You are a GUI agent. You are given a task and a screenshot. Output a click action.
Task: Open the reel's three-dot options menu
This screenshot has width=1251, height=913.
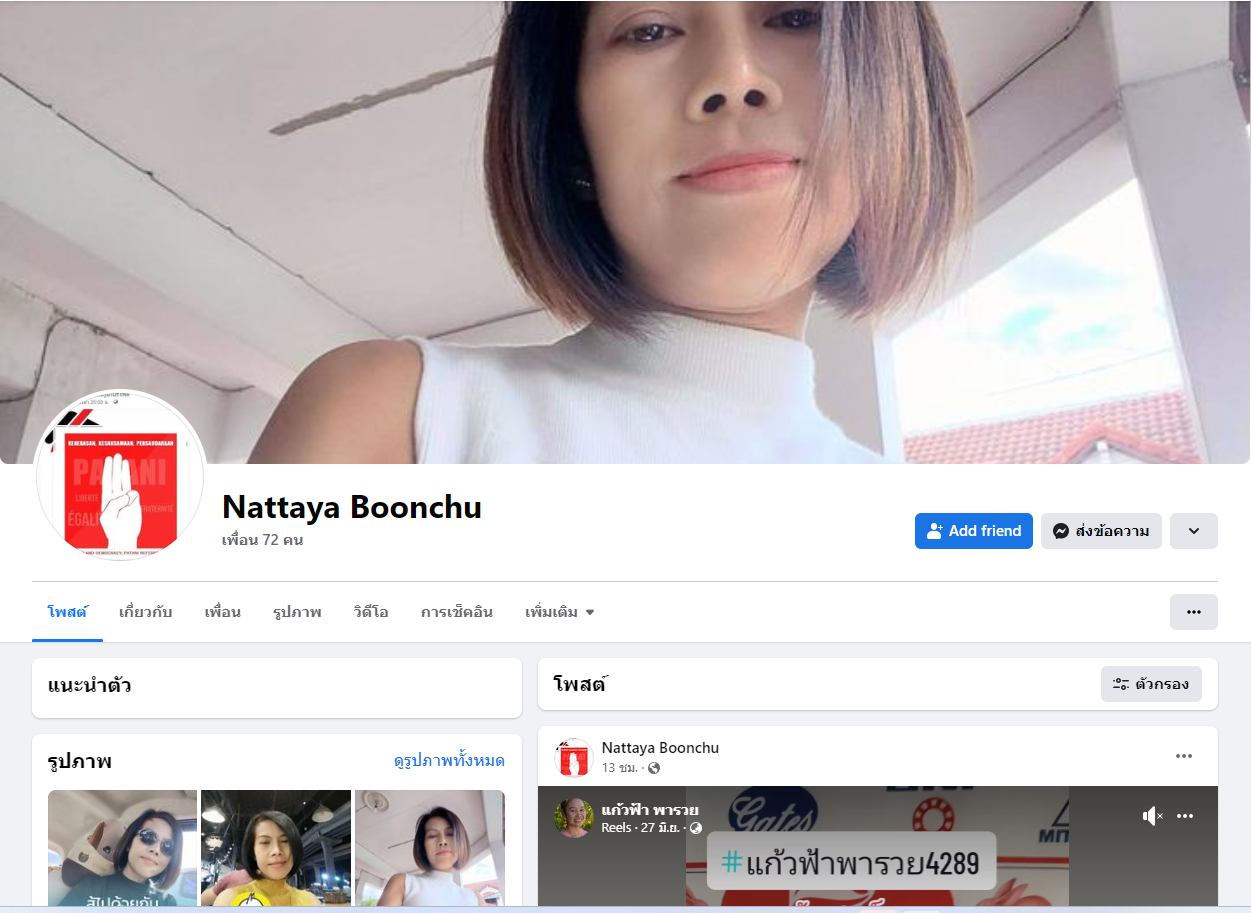click(x=1185, y=816)
